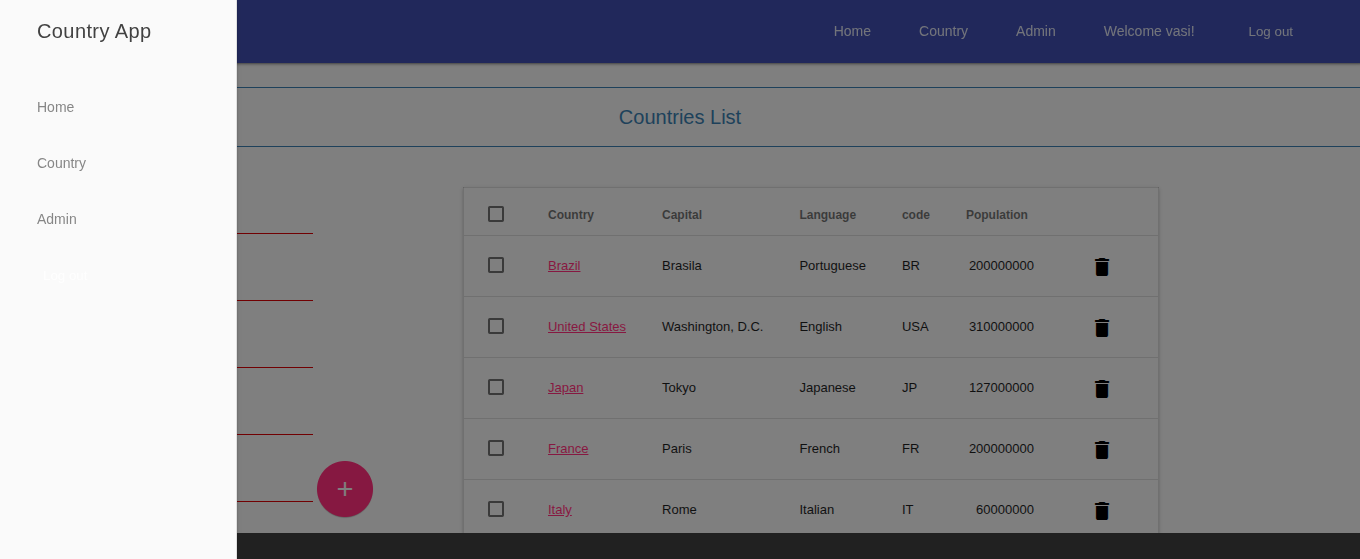Screen dimensions: 1360x559
Task: Tick the select-all checkbox in table header
Action: (x=496, y=214)
